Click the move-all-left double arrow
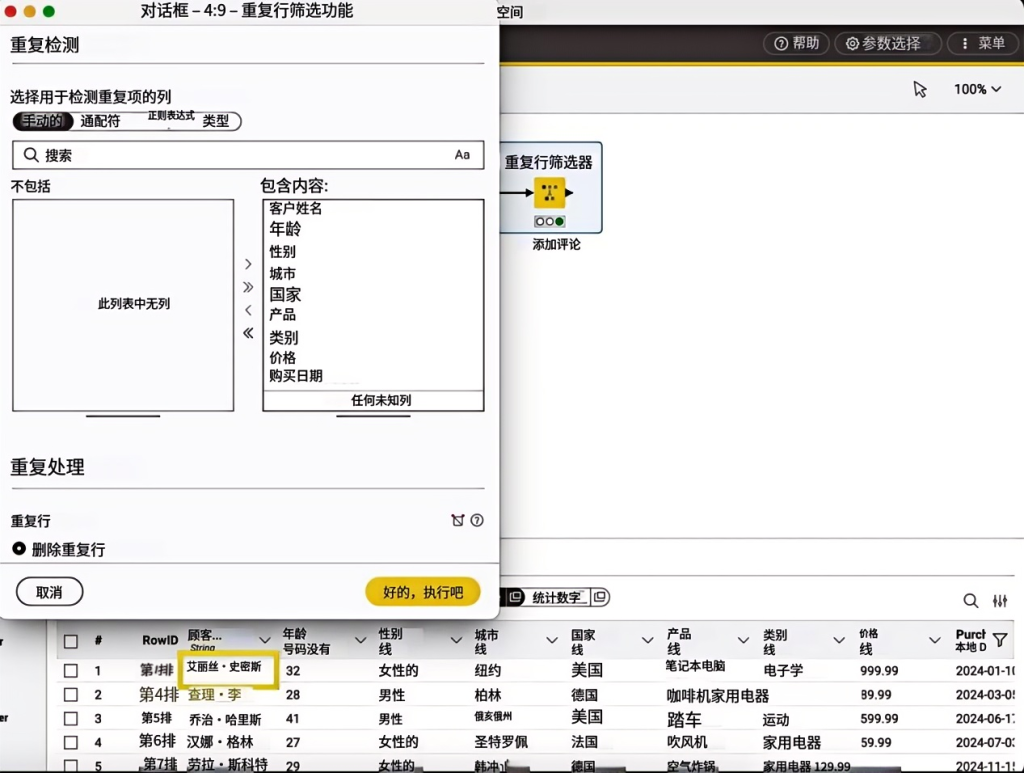The width and height of the screenshot is (1024, 773). tap(248, 333)
